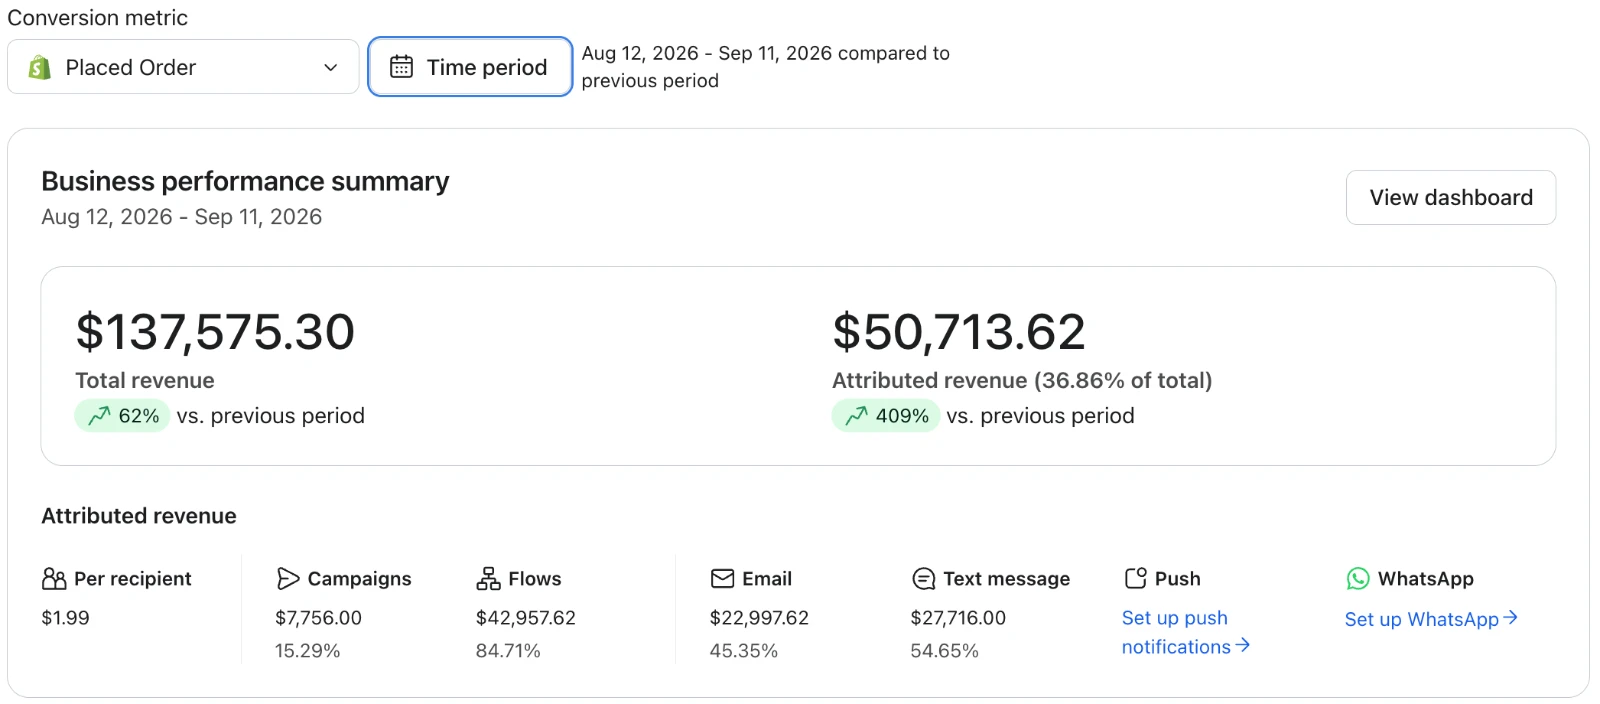Viewport: 1600px width, 704px height.
Task: Click the Text message channel label
Action: pyautogui.click(x=1006, y=579)
